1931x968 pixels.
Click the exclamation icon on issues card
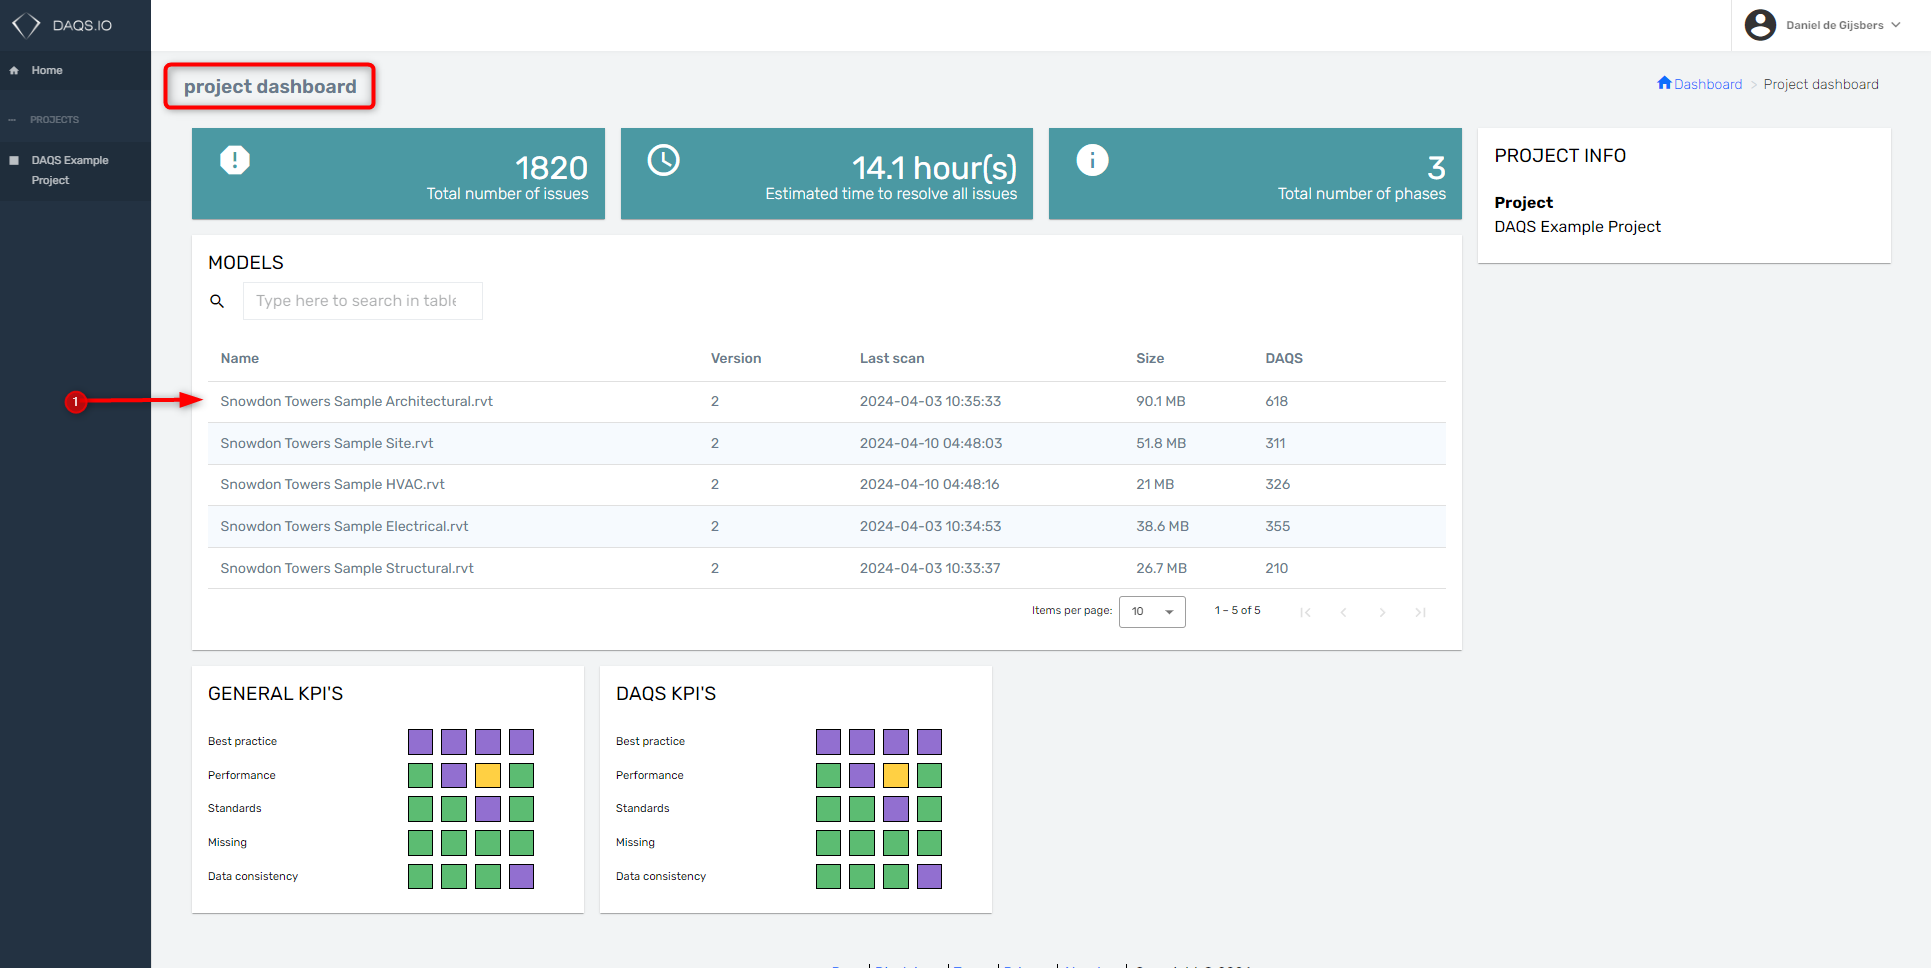(235, 160)
